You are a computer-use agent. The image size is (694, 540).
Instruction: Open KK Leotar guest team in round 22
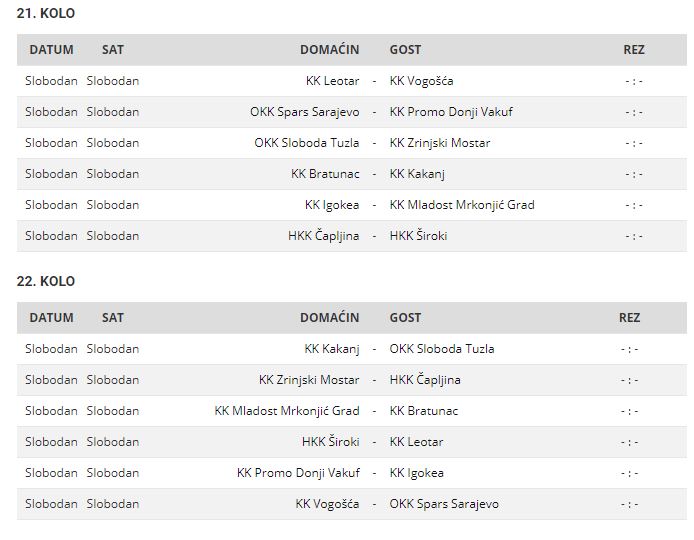pyautogui.click(x=416, y=442)
